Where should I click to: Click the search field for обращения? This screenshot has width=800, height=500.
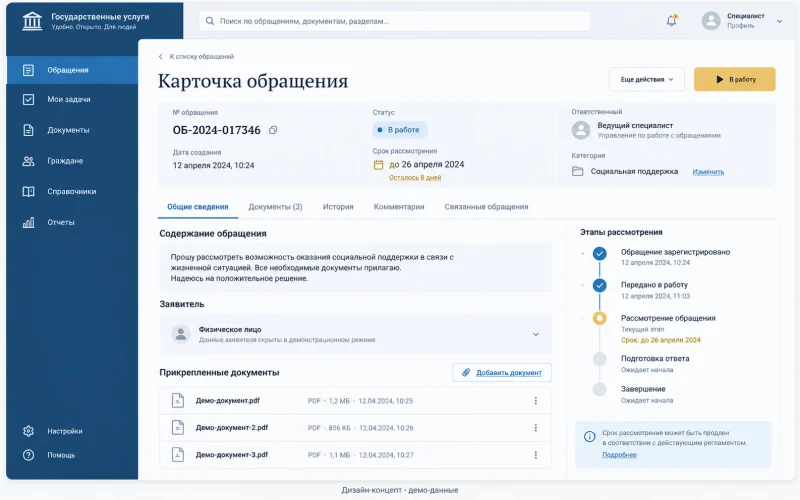(x=394, y=21)
